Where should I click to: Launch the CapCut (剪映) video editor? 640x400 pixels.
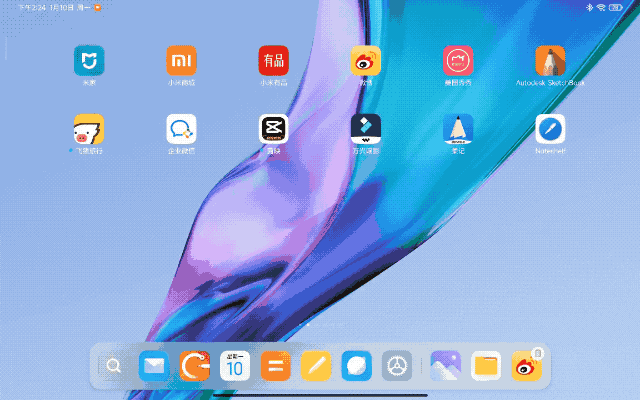[x=273, y=129]
